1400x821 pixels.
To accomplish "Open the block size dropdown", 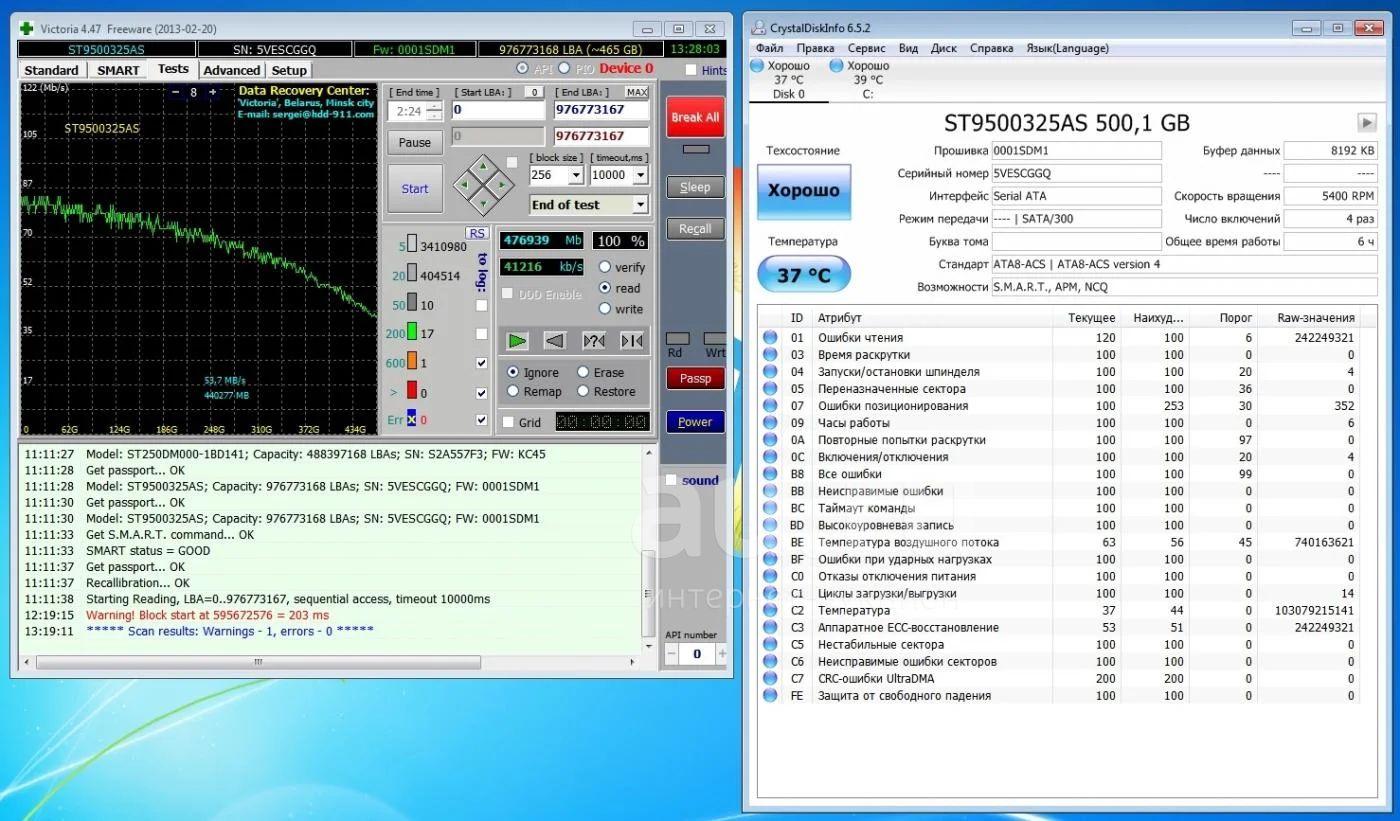I will (x=575, y=175).
